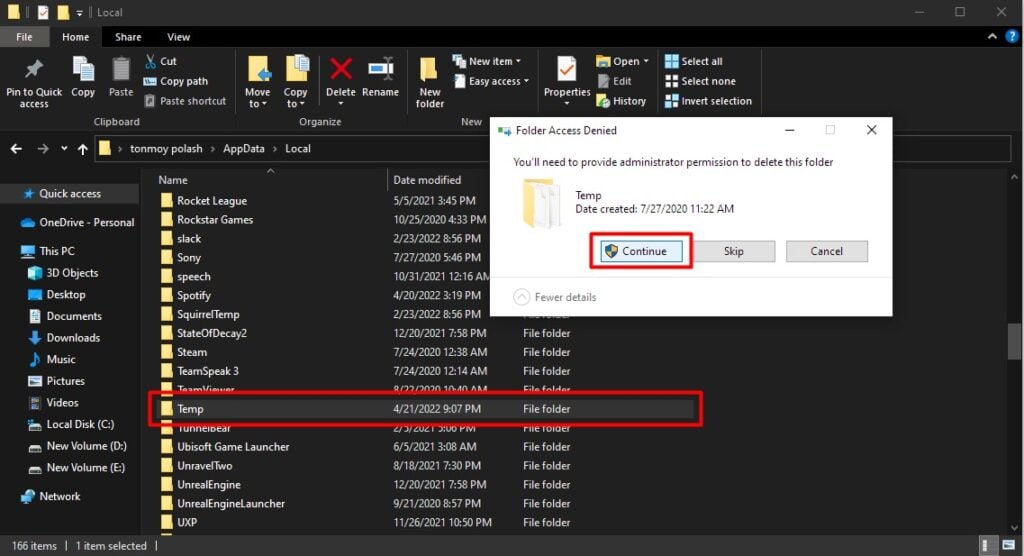Click Invert selection in ribbon
Viewport: 1024px width, 556px height.
tap(709, 101)
